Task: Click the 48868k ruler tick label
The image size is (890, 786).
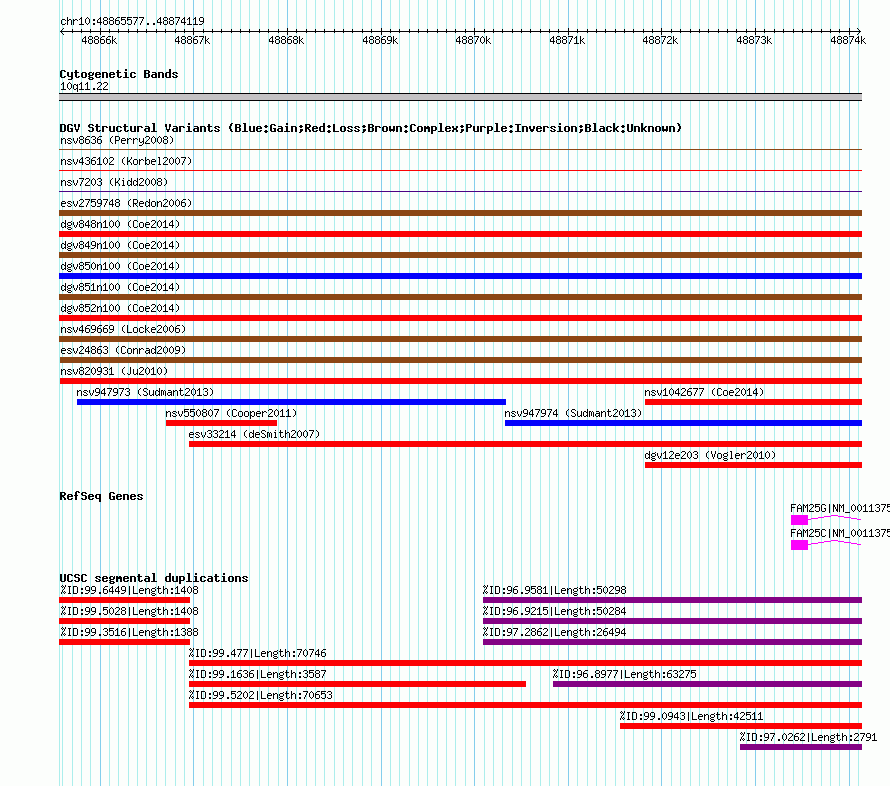Action: point(286,40)
